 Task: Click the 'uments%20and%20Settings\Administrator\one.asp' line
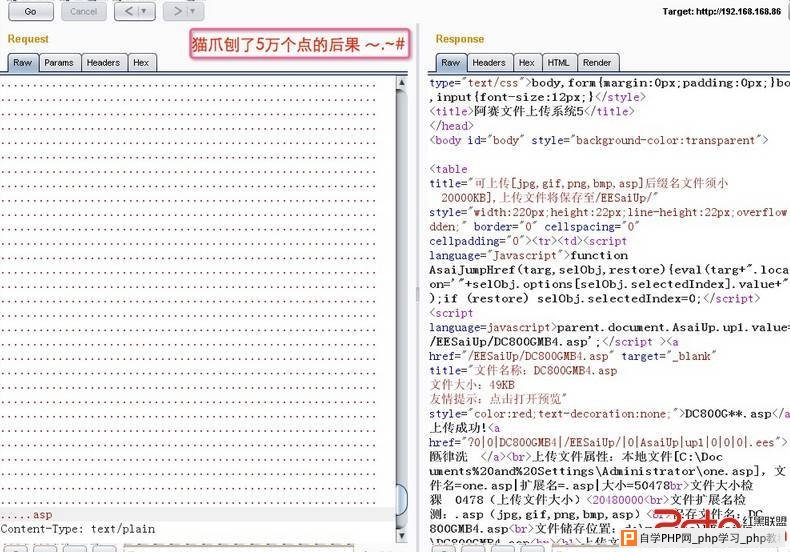(607, 471)
